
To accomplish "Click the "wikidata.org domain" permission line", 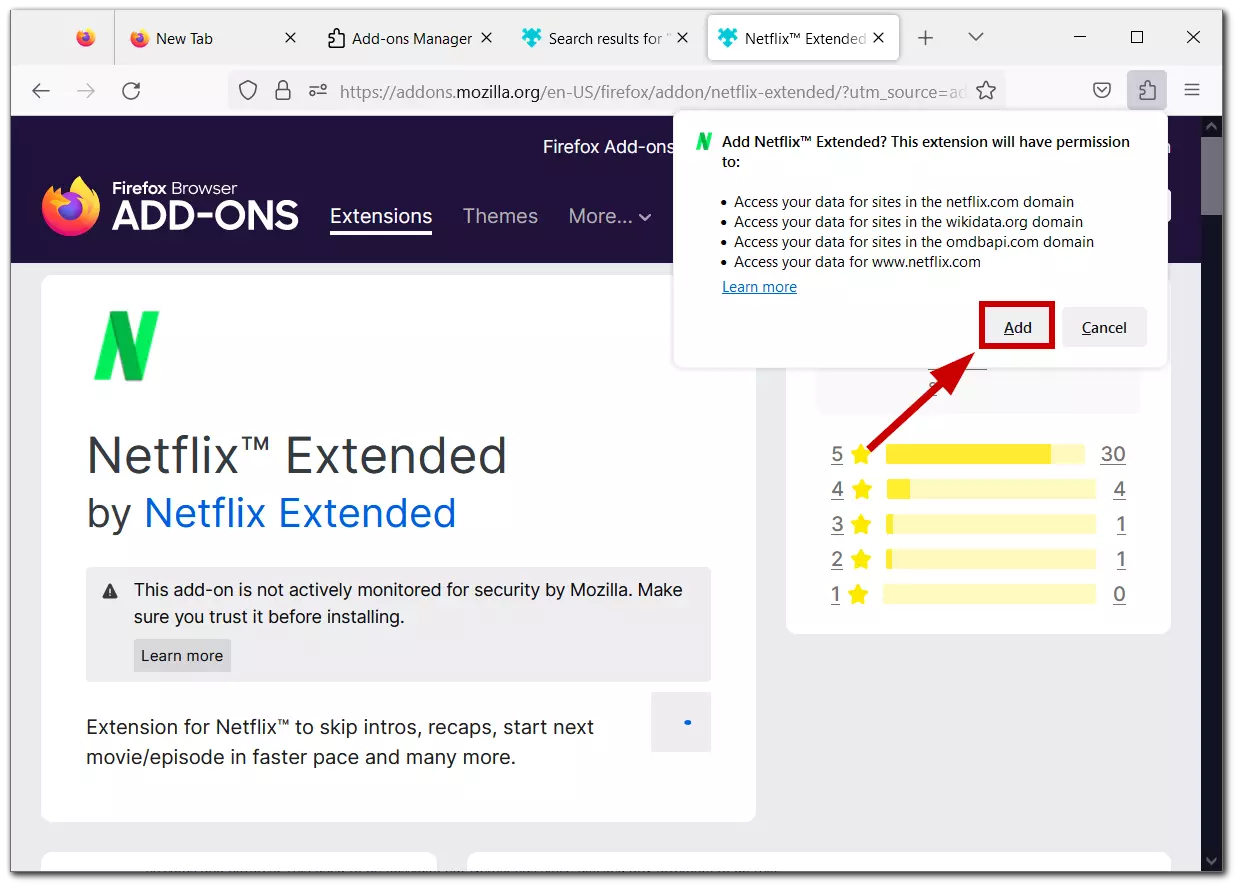I will (909, 222).
